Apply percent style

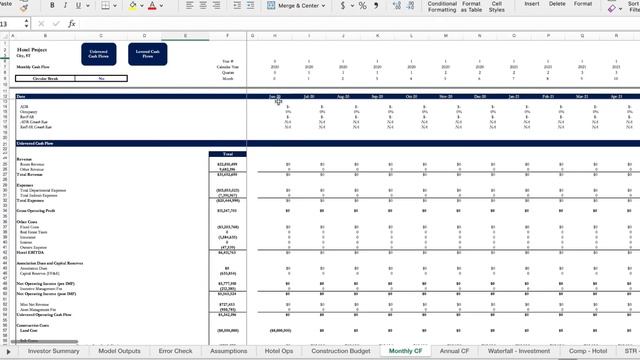pyautogui.click(x=362, y=5)
